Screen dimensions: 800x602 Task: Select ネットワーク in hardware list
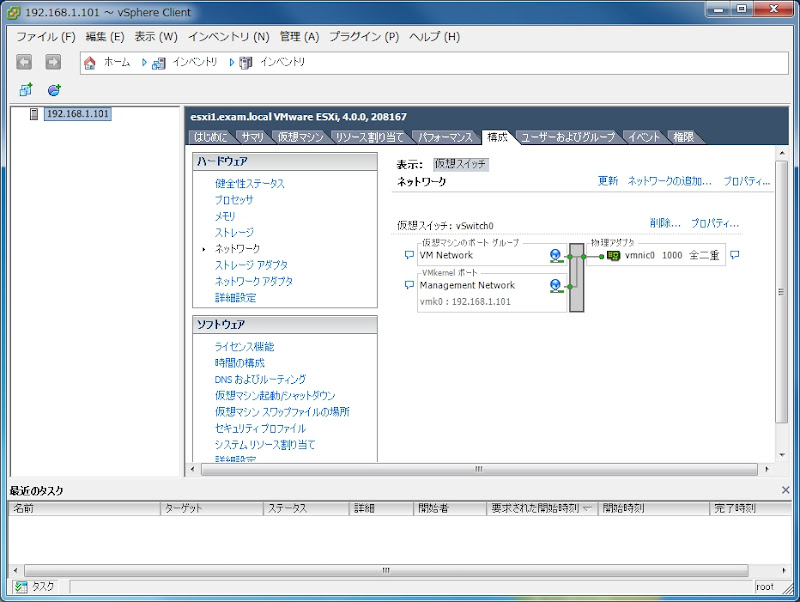point(237,249)
